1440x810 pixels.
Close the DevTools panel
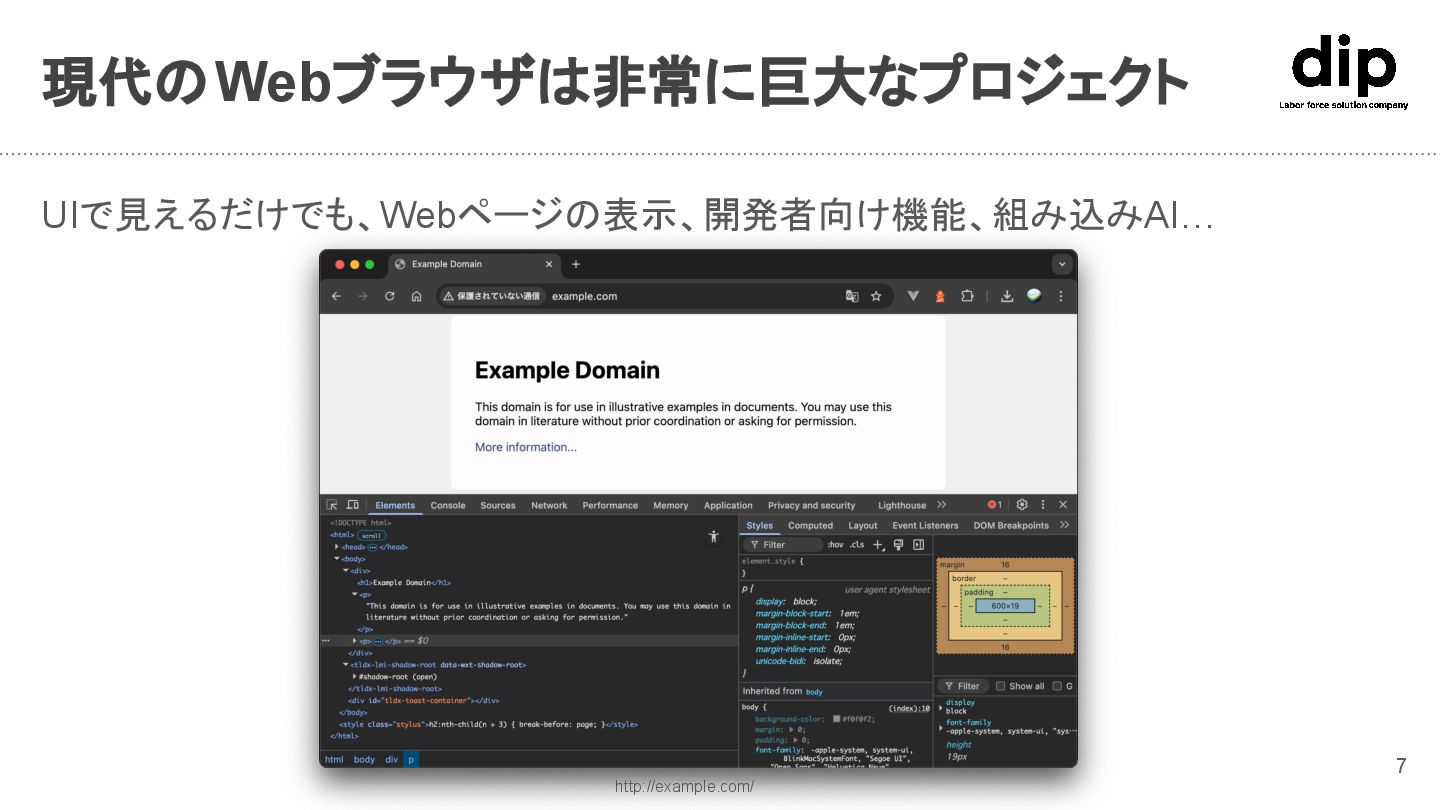pos(1063,505)
